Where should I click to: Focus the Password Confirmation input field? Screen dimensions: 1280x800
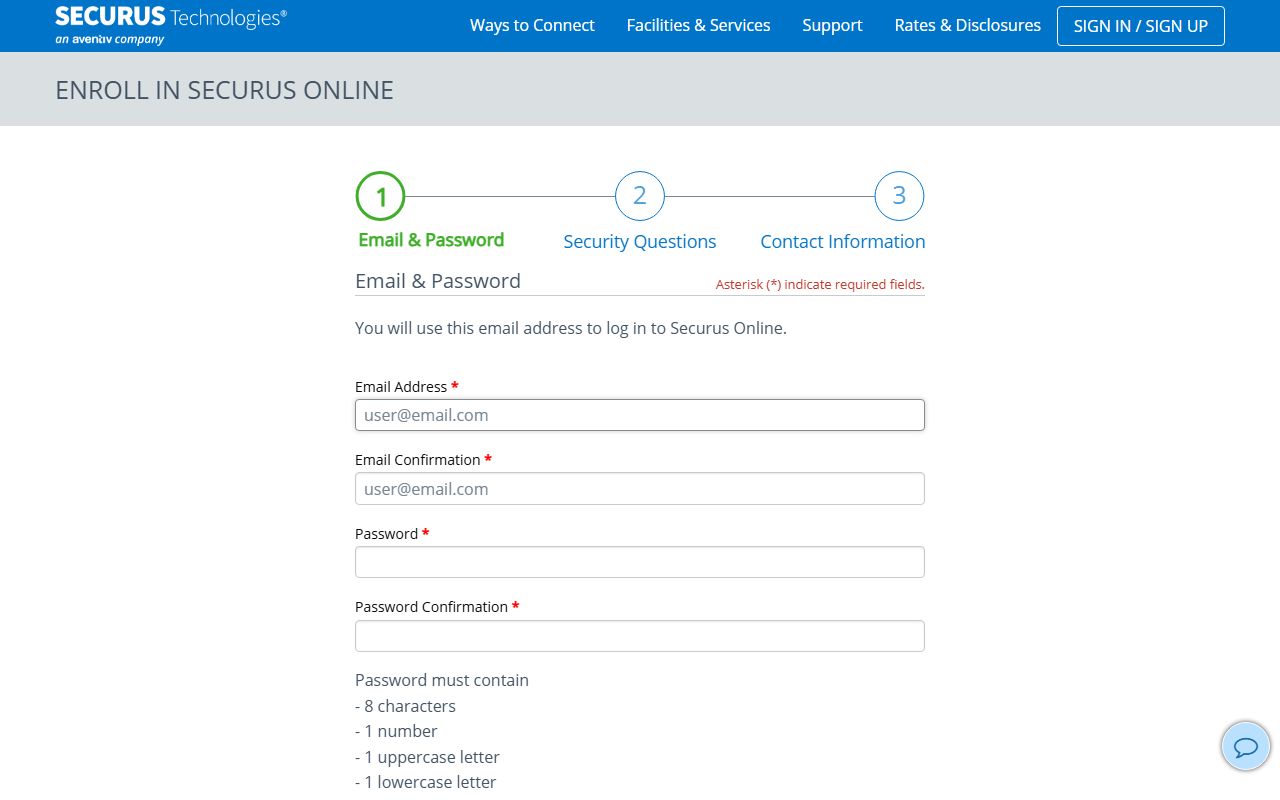click(x=640, y=636)
